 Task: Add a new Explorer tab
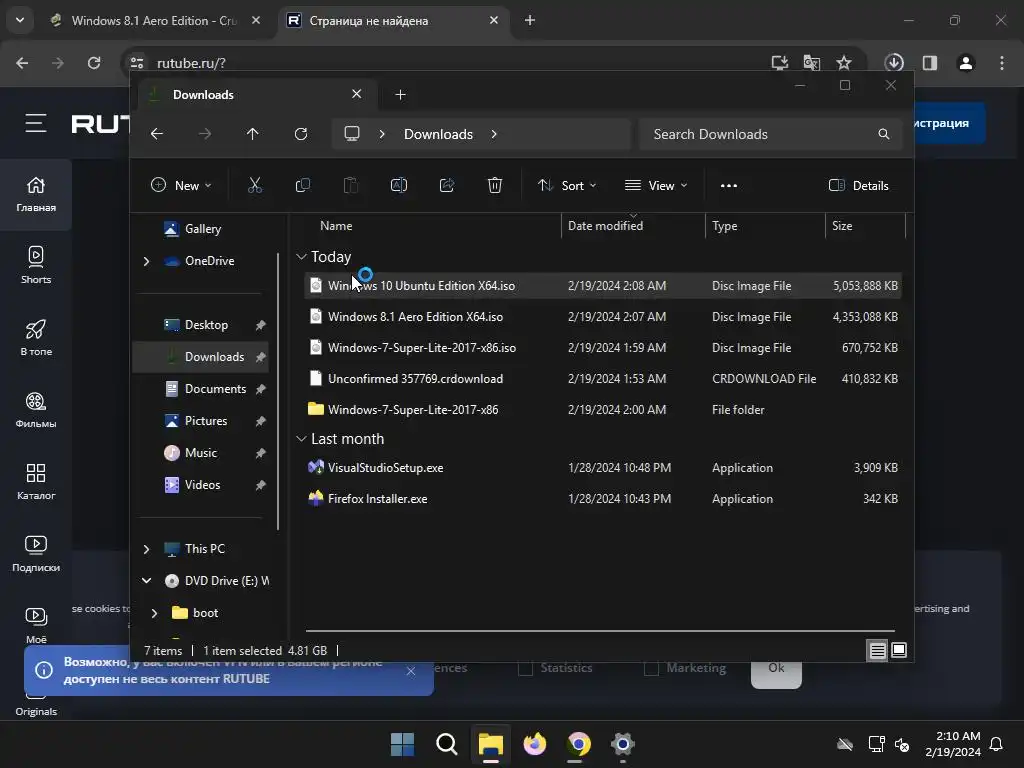pyautogui.click(x=400, y=95)
